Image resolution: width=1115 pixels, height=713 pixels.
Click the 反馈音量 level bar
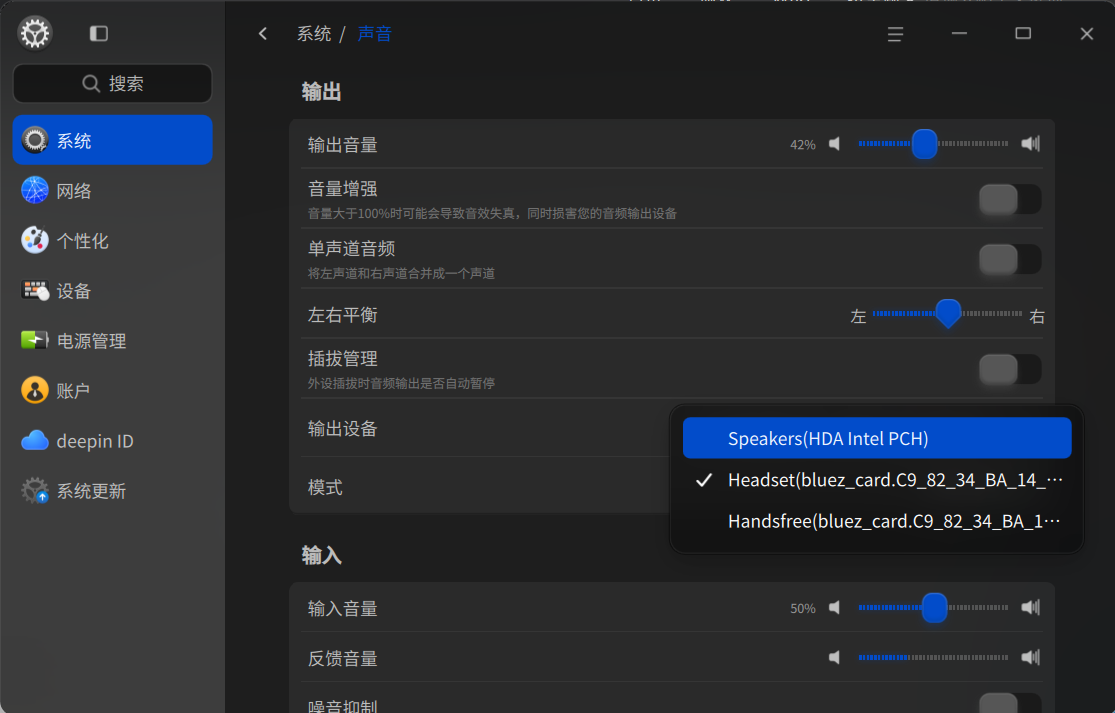pyautogui.click(x=933, y=658)
